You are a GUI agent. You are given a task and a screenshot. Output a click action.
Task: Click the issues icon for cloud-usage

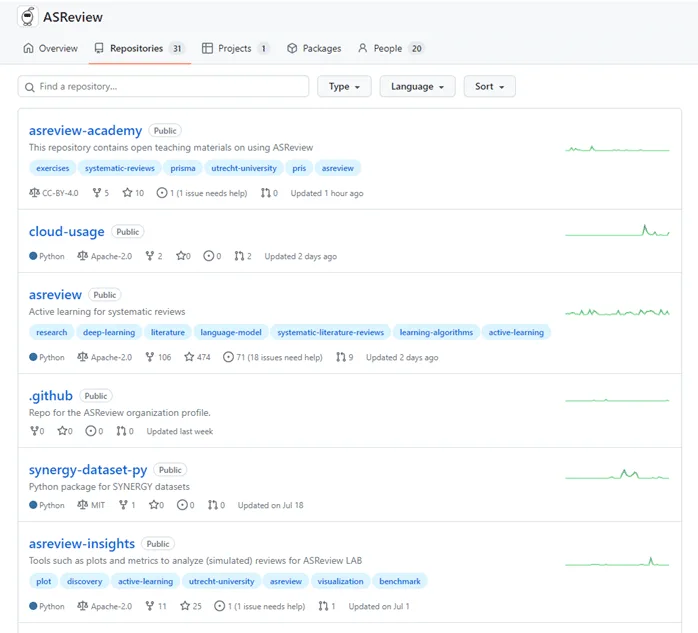pos(208,256)
